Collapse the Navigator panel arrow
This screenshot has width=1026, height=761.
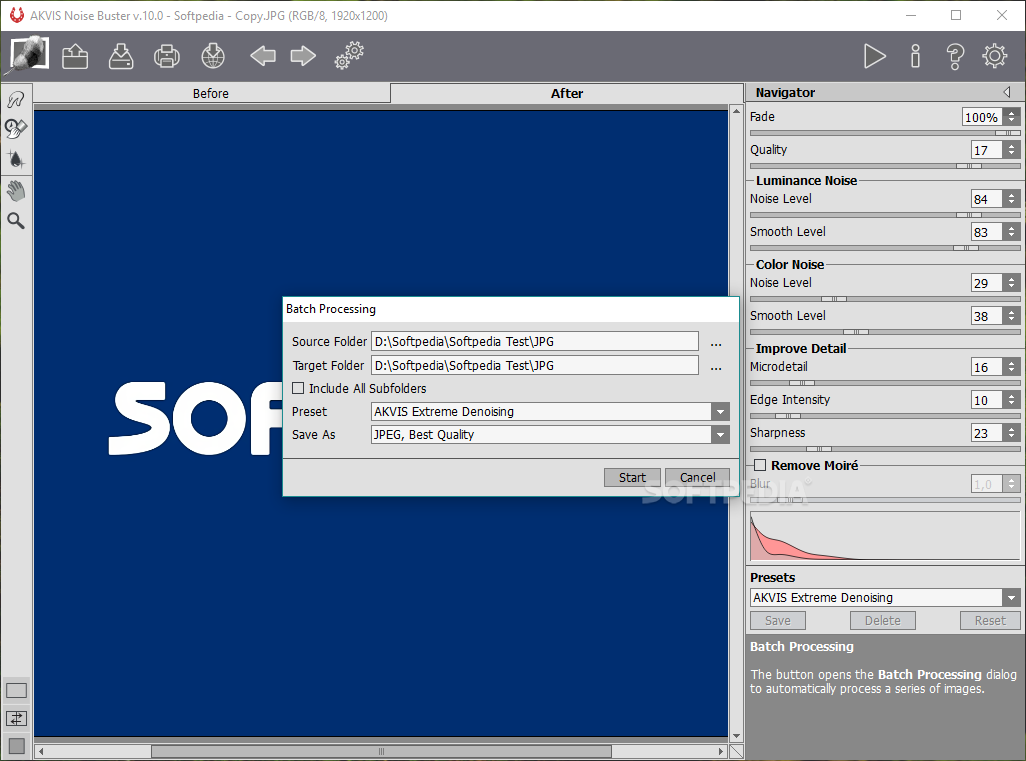point(1007,92)
